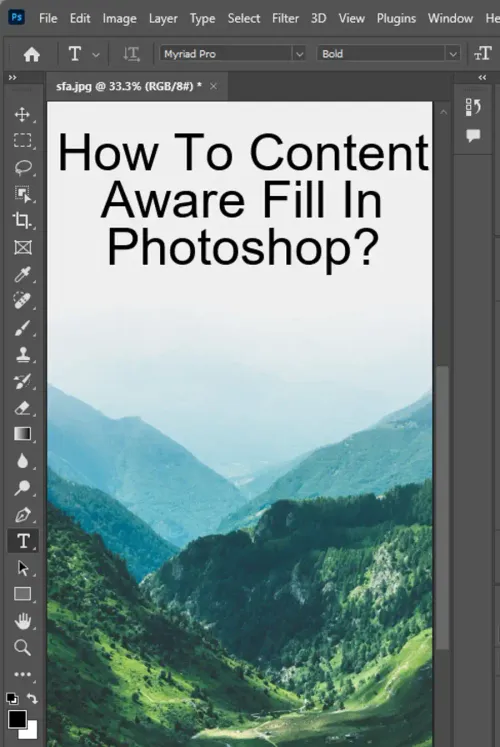Select the Object Selection tool
This screenshot has width=500, height=747.
point(22,194)
